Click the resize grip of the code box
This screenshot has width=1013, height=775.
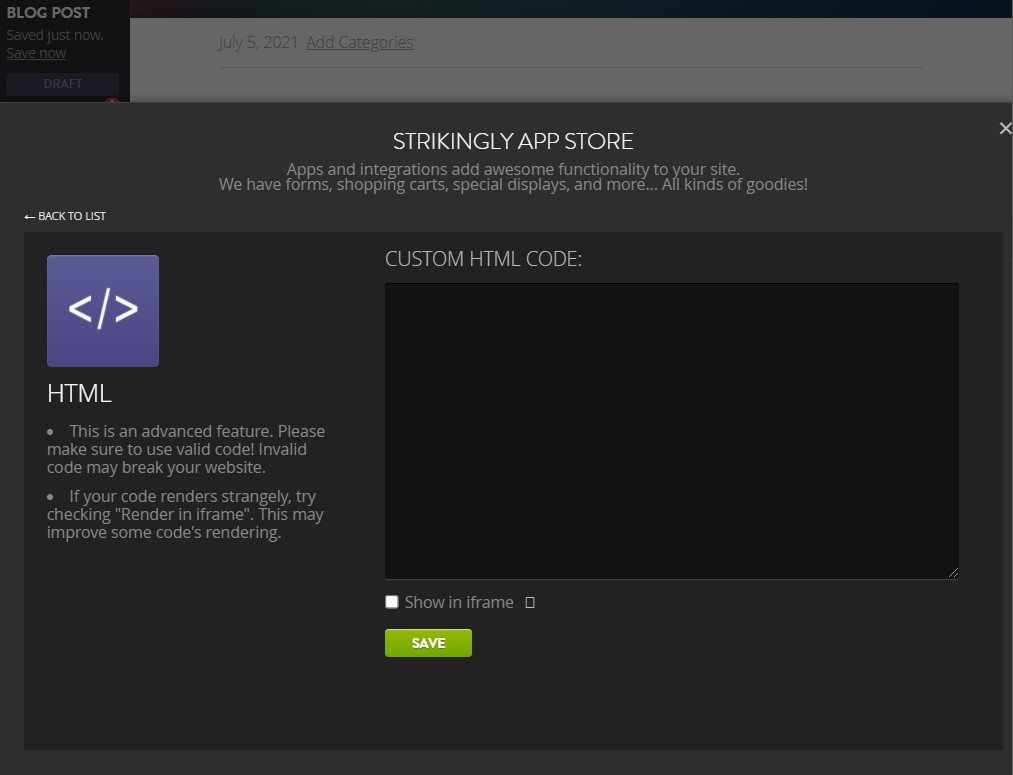coord(953,572)
